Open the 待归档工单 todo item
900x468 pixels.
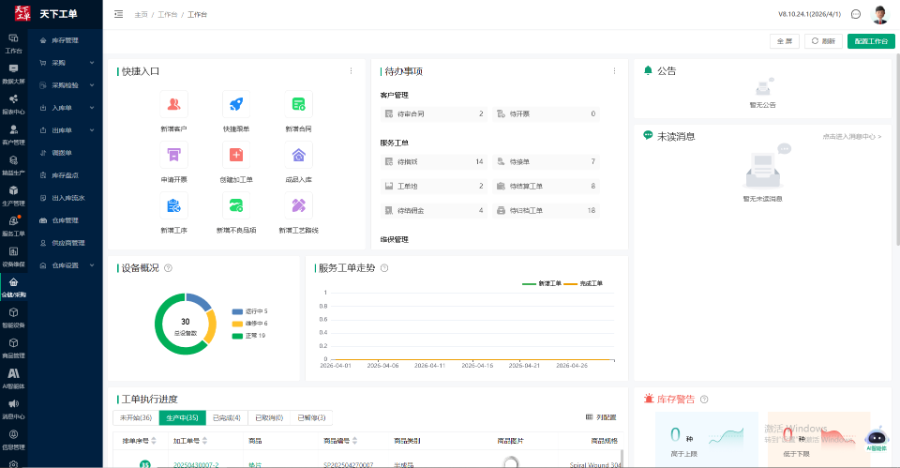pos(546,211)
